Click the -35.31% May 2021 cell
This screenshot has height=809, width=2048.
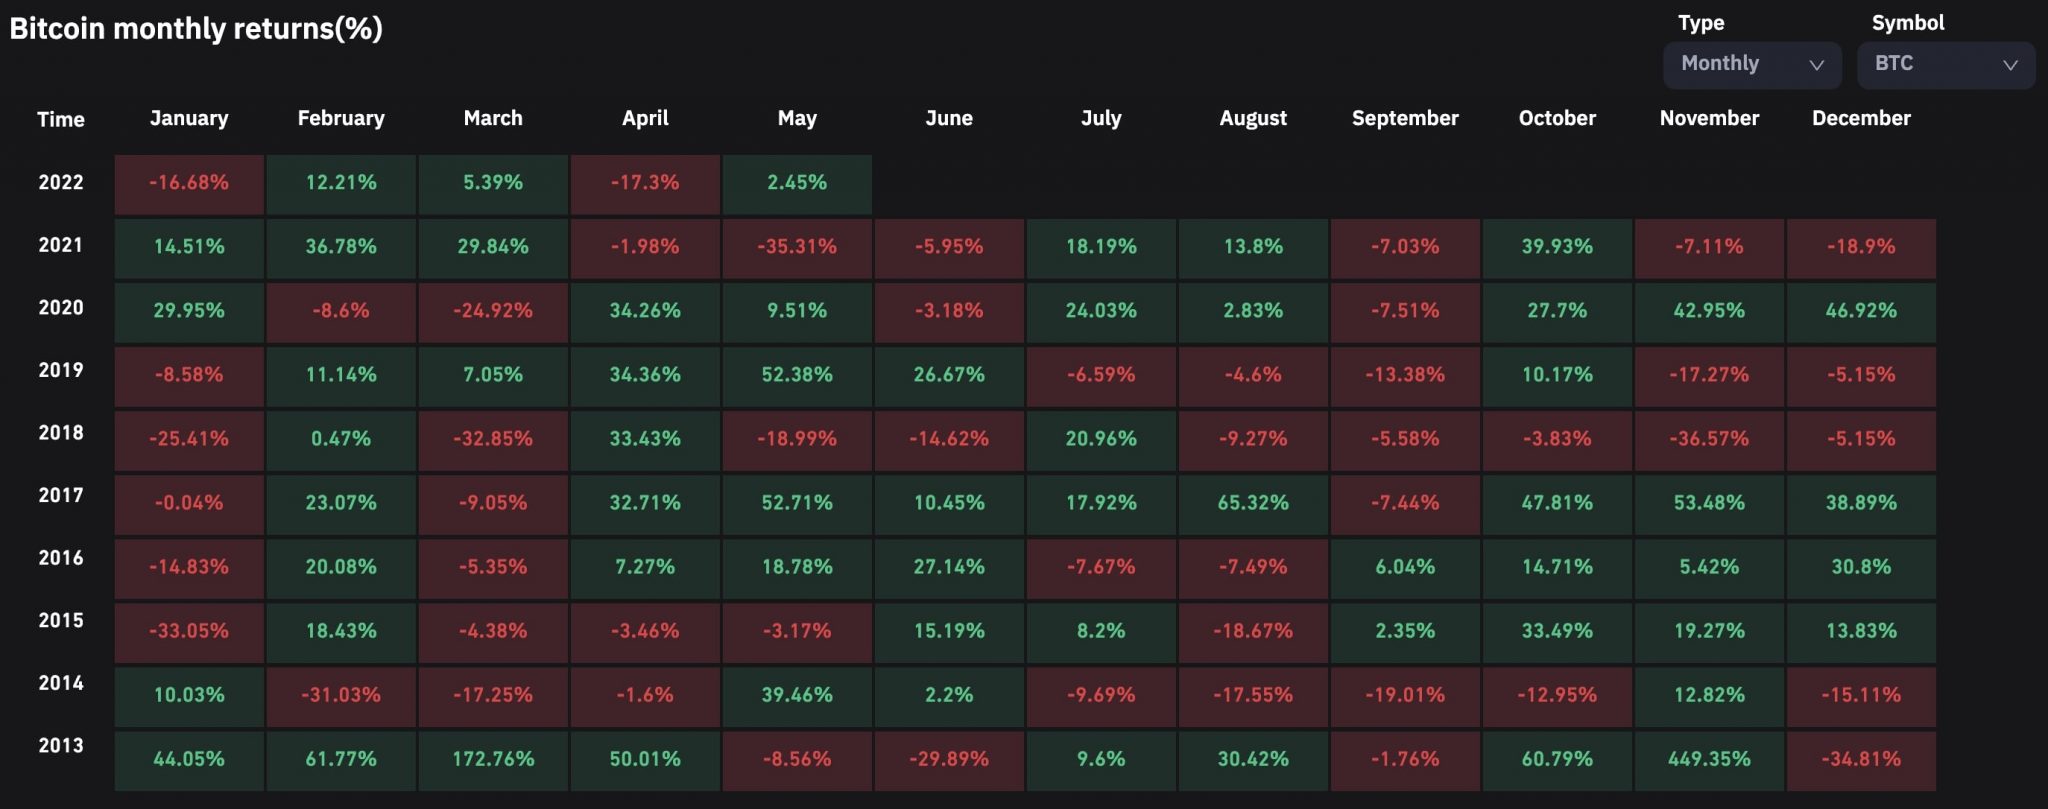click(x=797, y=247)
